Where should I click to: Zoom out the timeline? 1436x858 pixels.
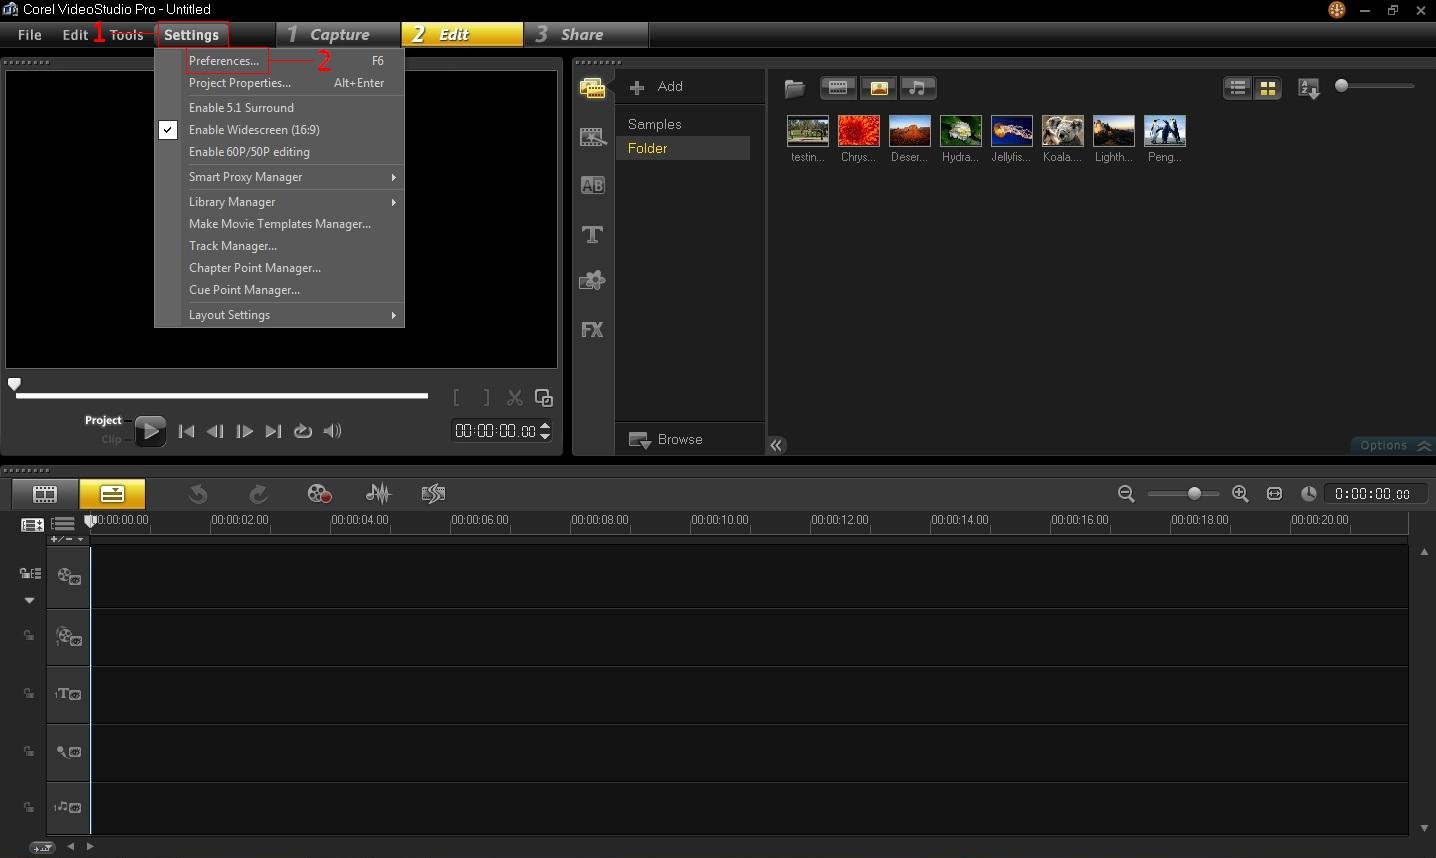(1126, 494)
